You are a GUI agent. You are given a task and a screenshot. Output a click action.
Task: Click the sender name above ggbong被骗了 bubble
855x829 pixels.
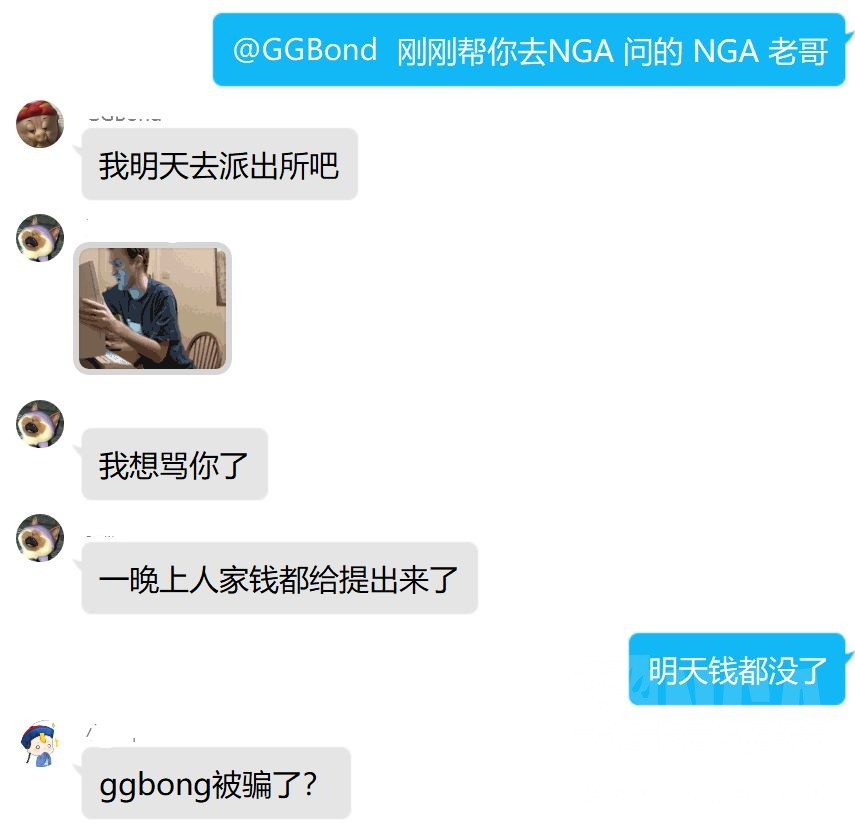pyautogui.click(x=112, y=732)
